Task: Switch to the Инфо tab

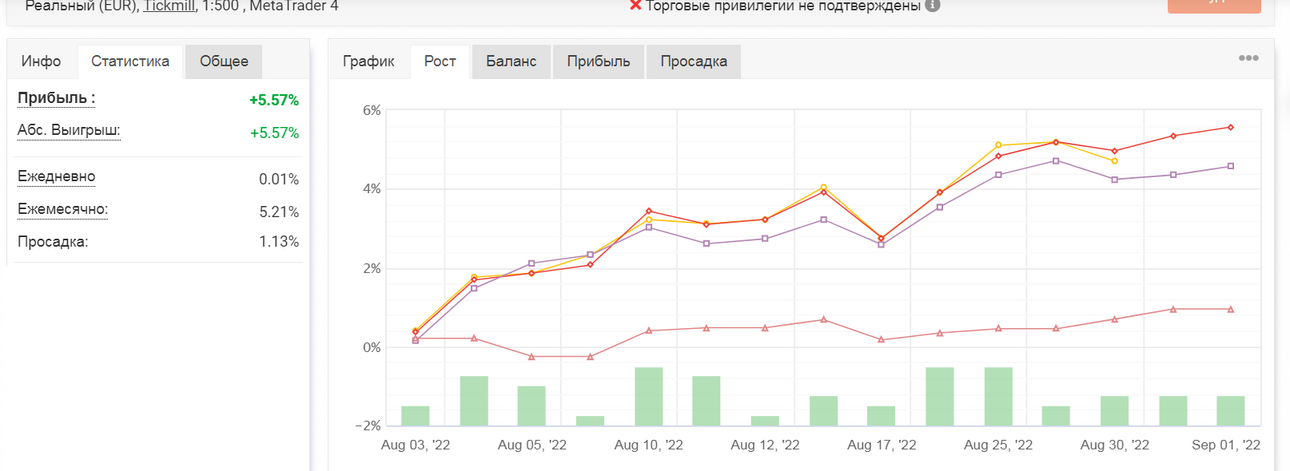Action: [41, 61]
